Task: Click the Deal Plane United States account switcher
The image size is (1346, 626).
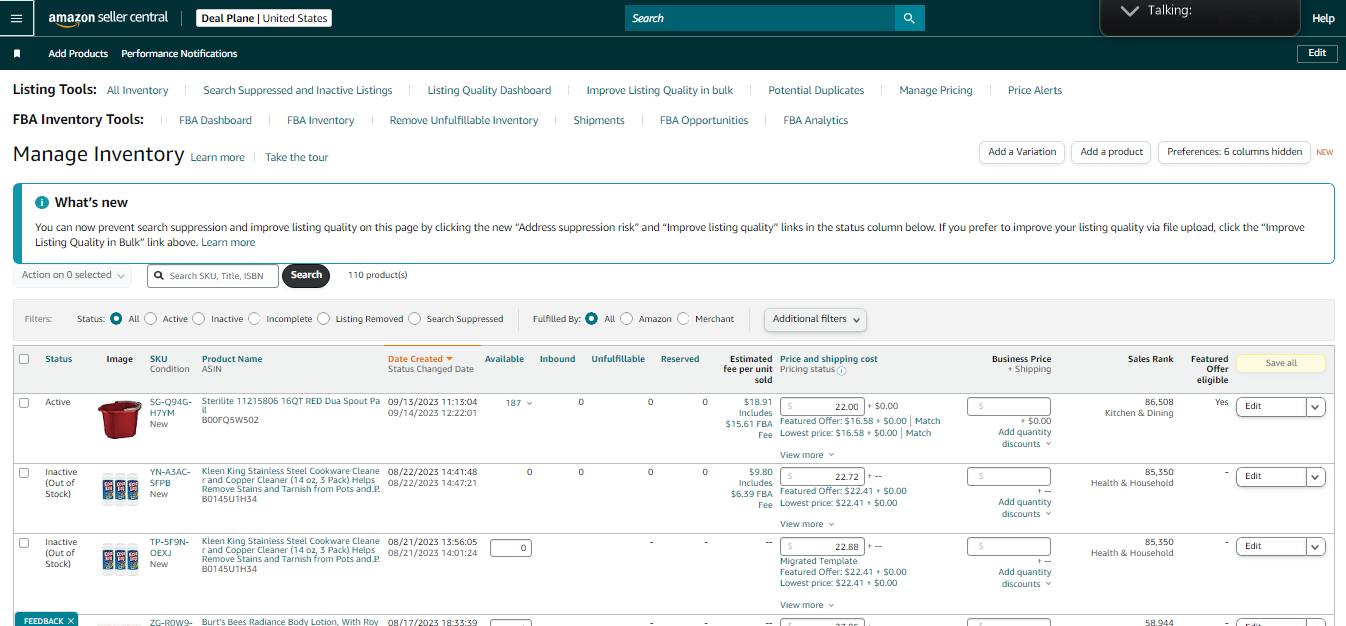Action: [265, 18]
